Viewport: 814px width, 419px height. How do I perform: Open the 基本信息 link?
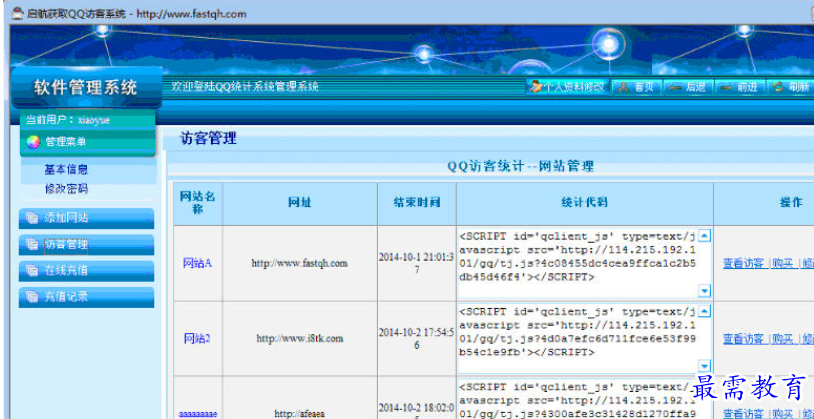pos(66,170)
